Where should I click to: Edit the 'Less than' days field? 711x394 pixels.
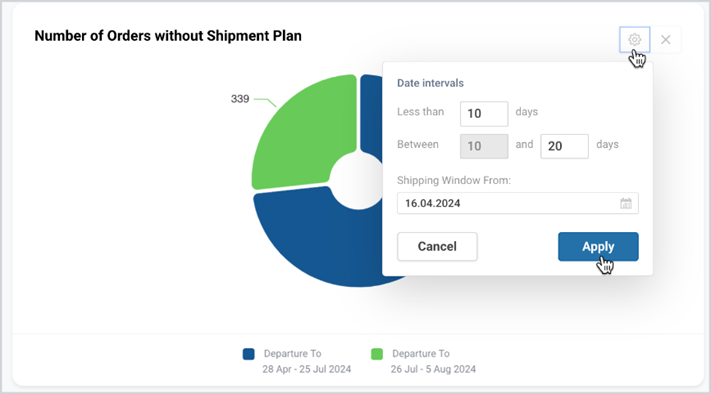pos(484,114)
